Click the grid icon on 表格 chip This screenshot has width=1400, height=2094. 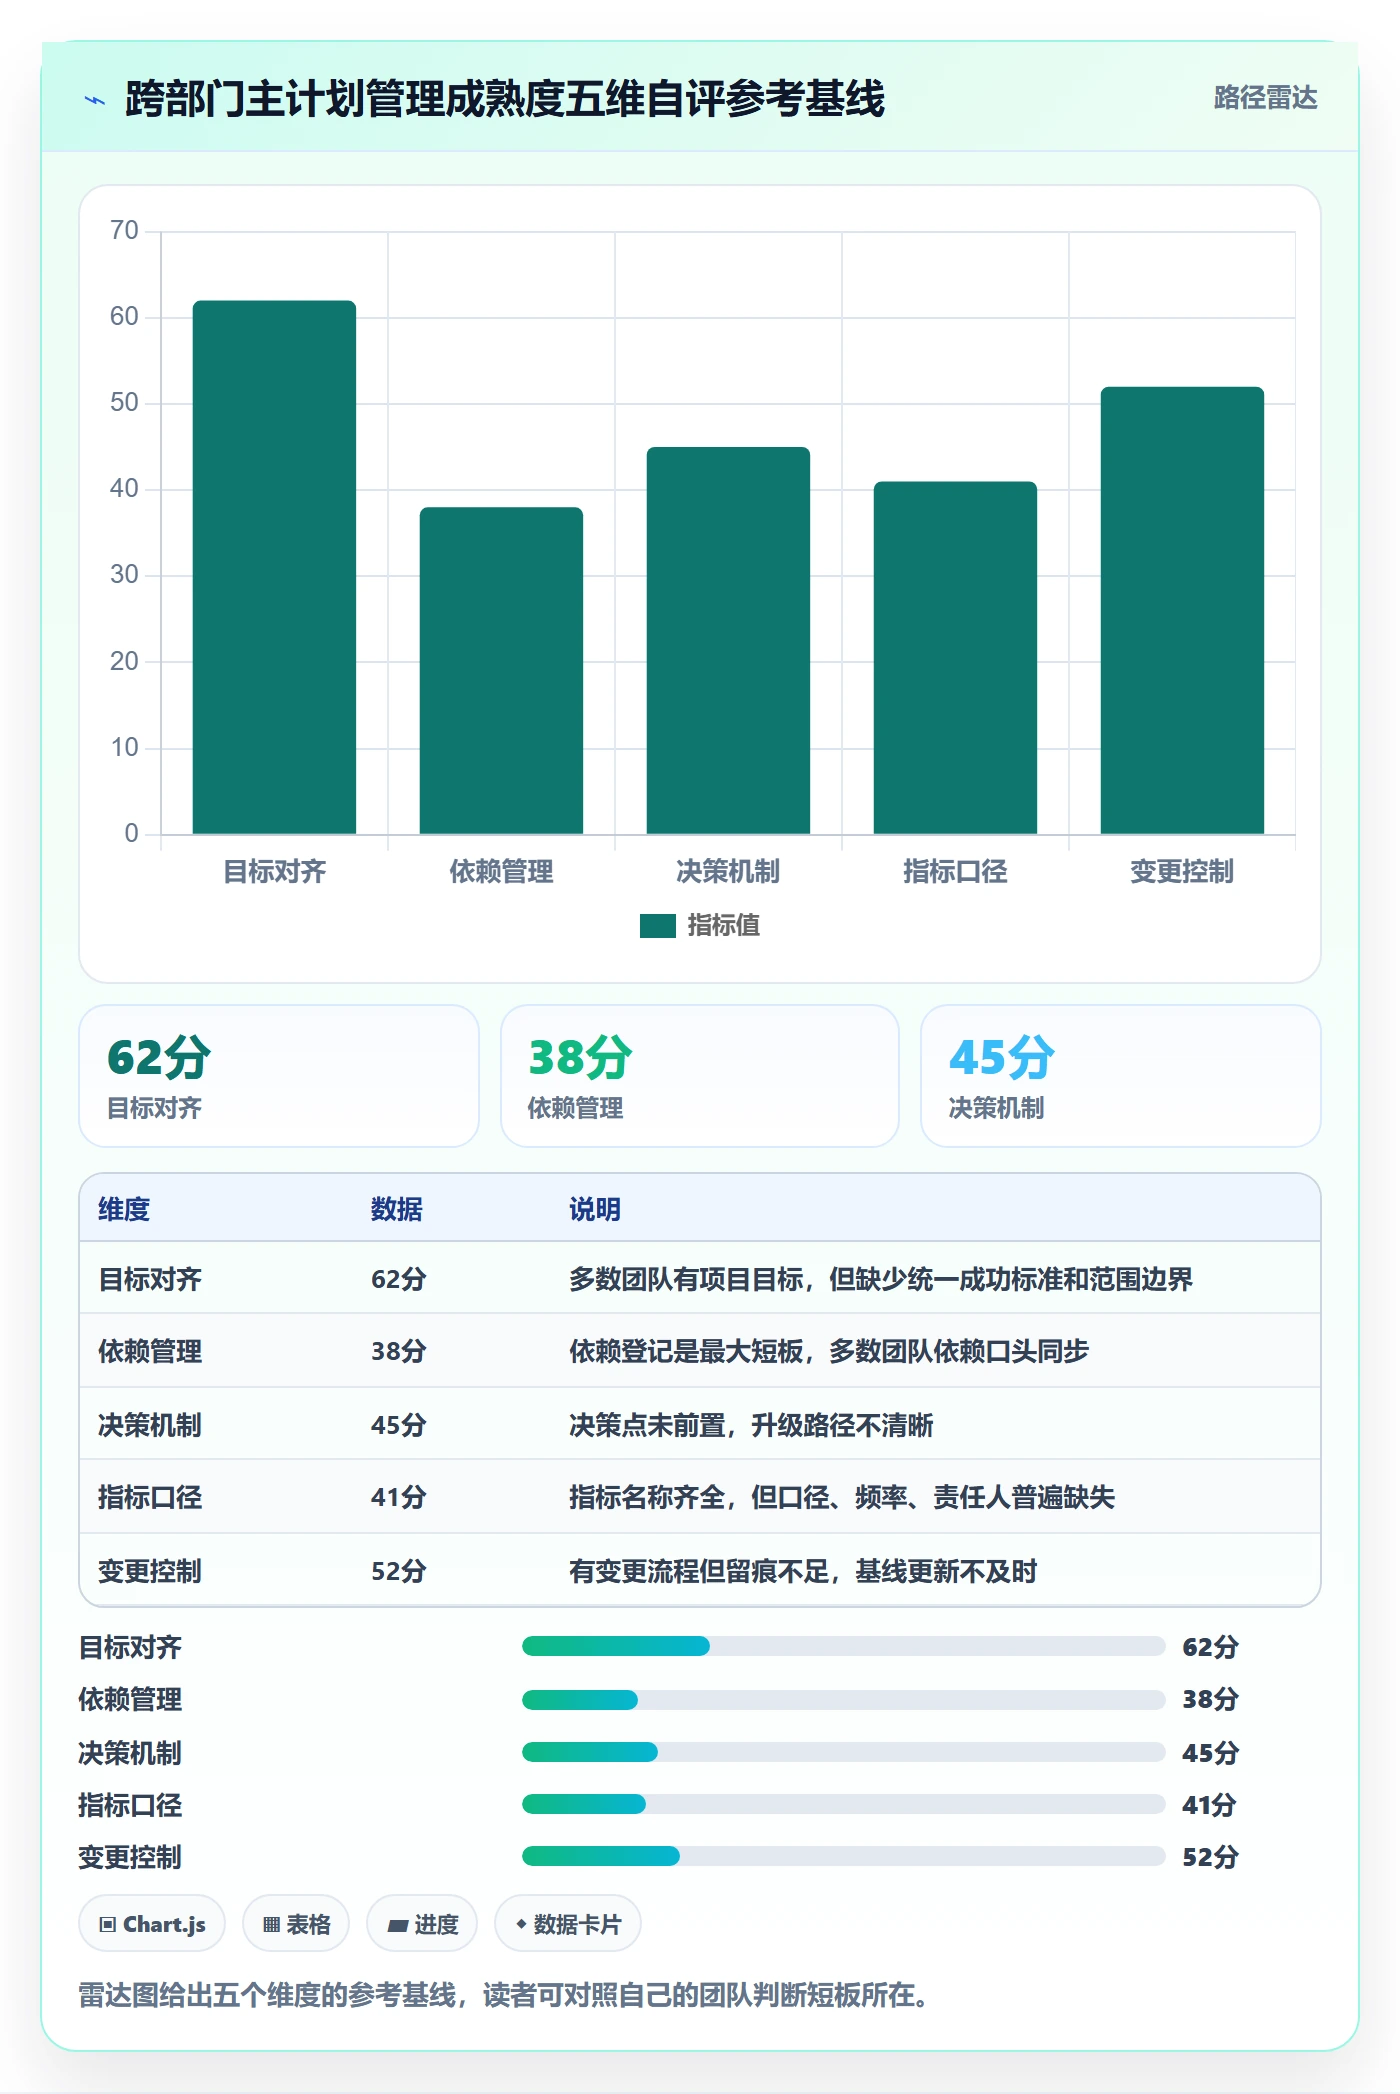pyautogui.click(x=272, y=1925)
